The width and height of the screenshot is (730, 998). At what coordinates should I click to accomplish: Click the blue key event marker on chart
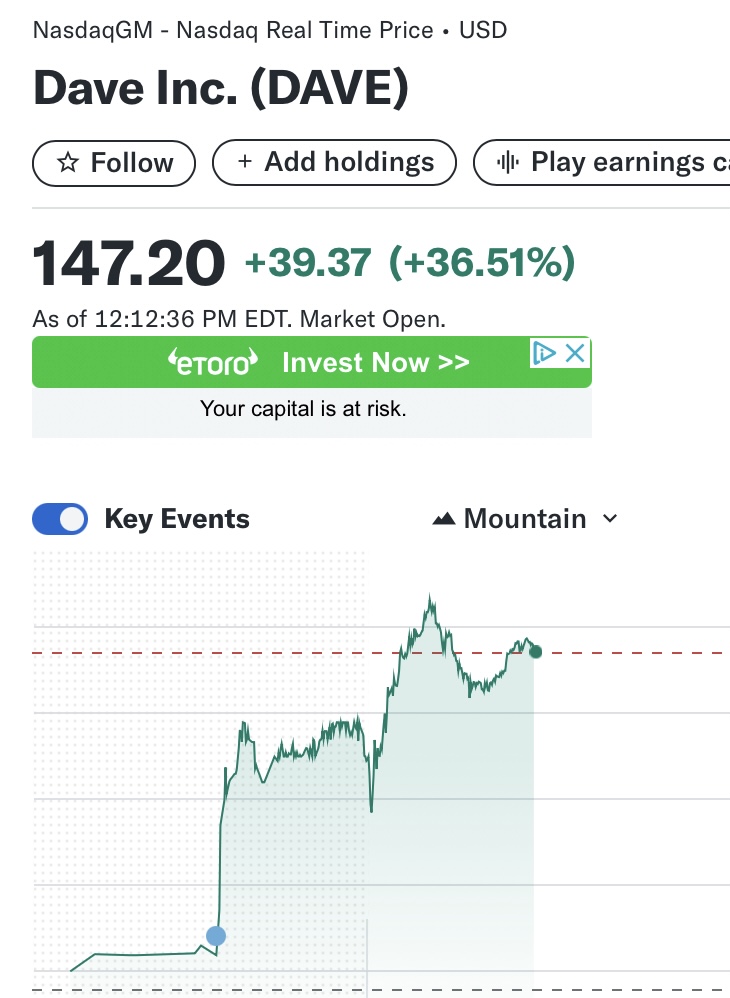click(216, 936)
